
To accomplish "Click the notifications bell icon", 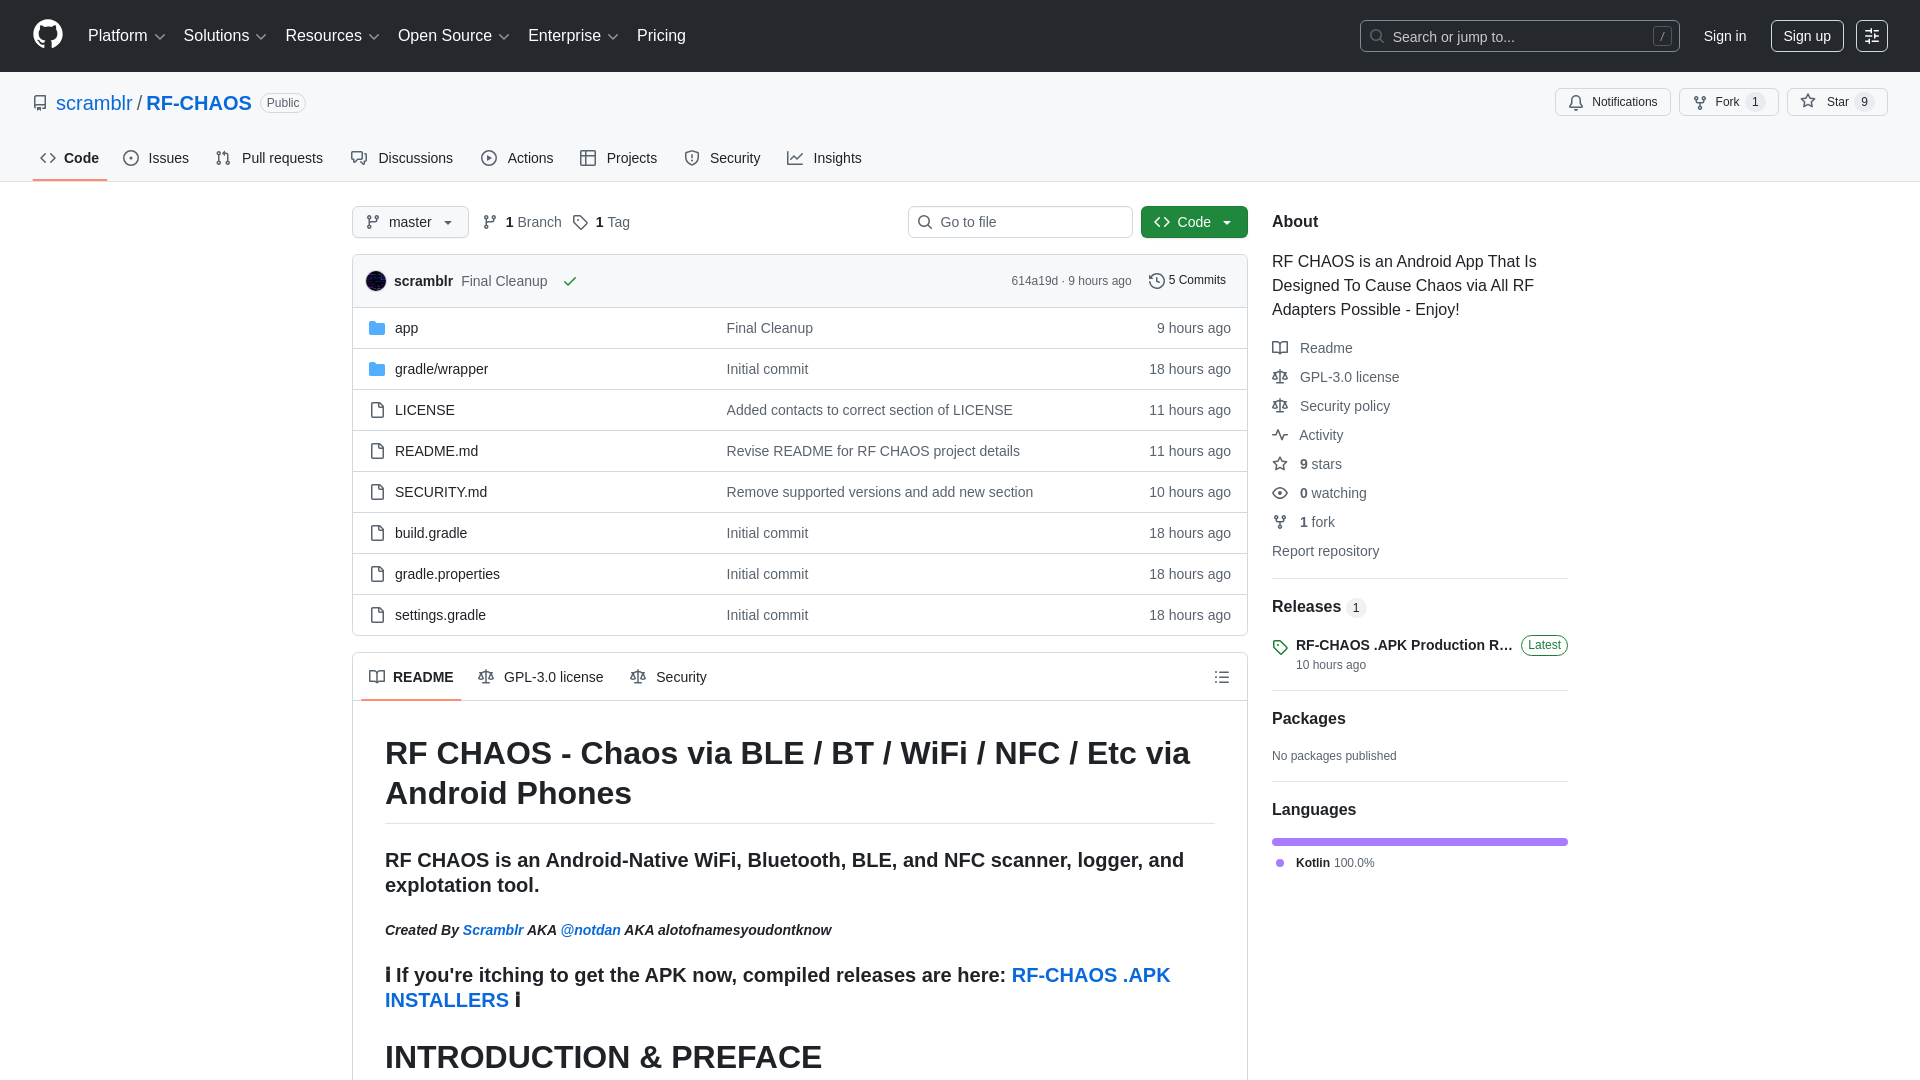I will point(1575,102).
